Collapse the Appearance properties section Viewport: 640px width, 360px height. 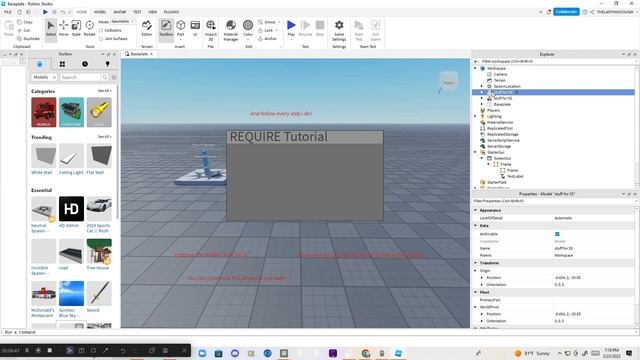pos(476,210)
